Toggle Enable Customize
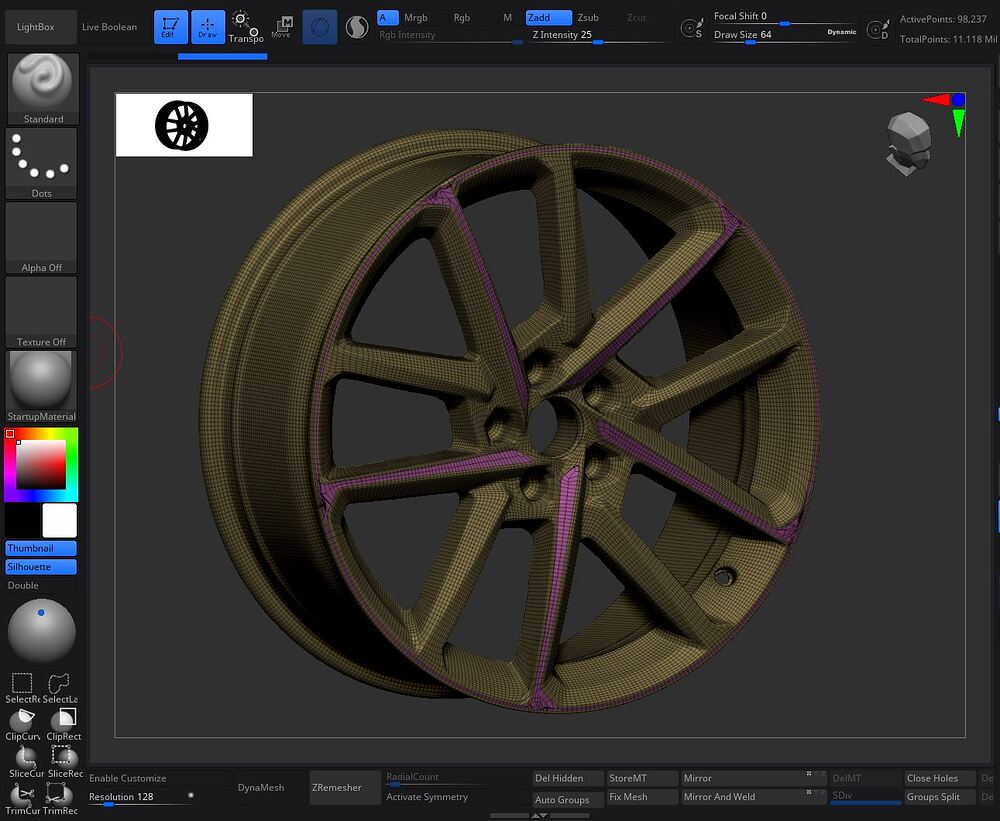This screenshot has height=821, width=1000. [x=128, y=778]
